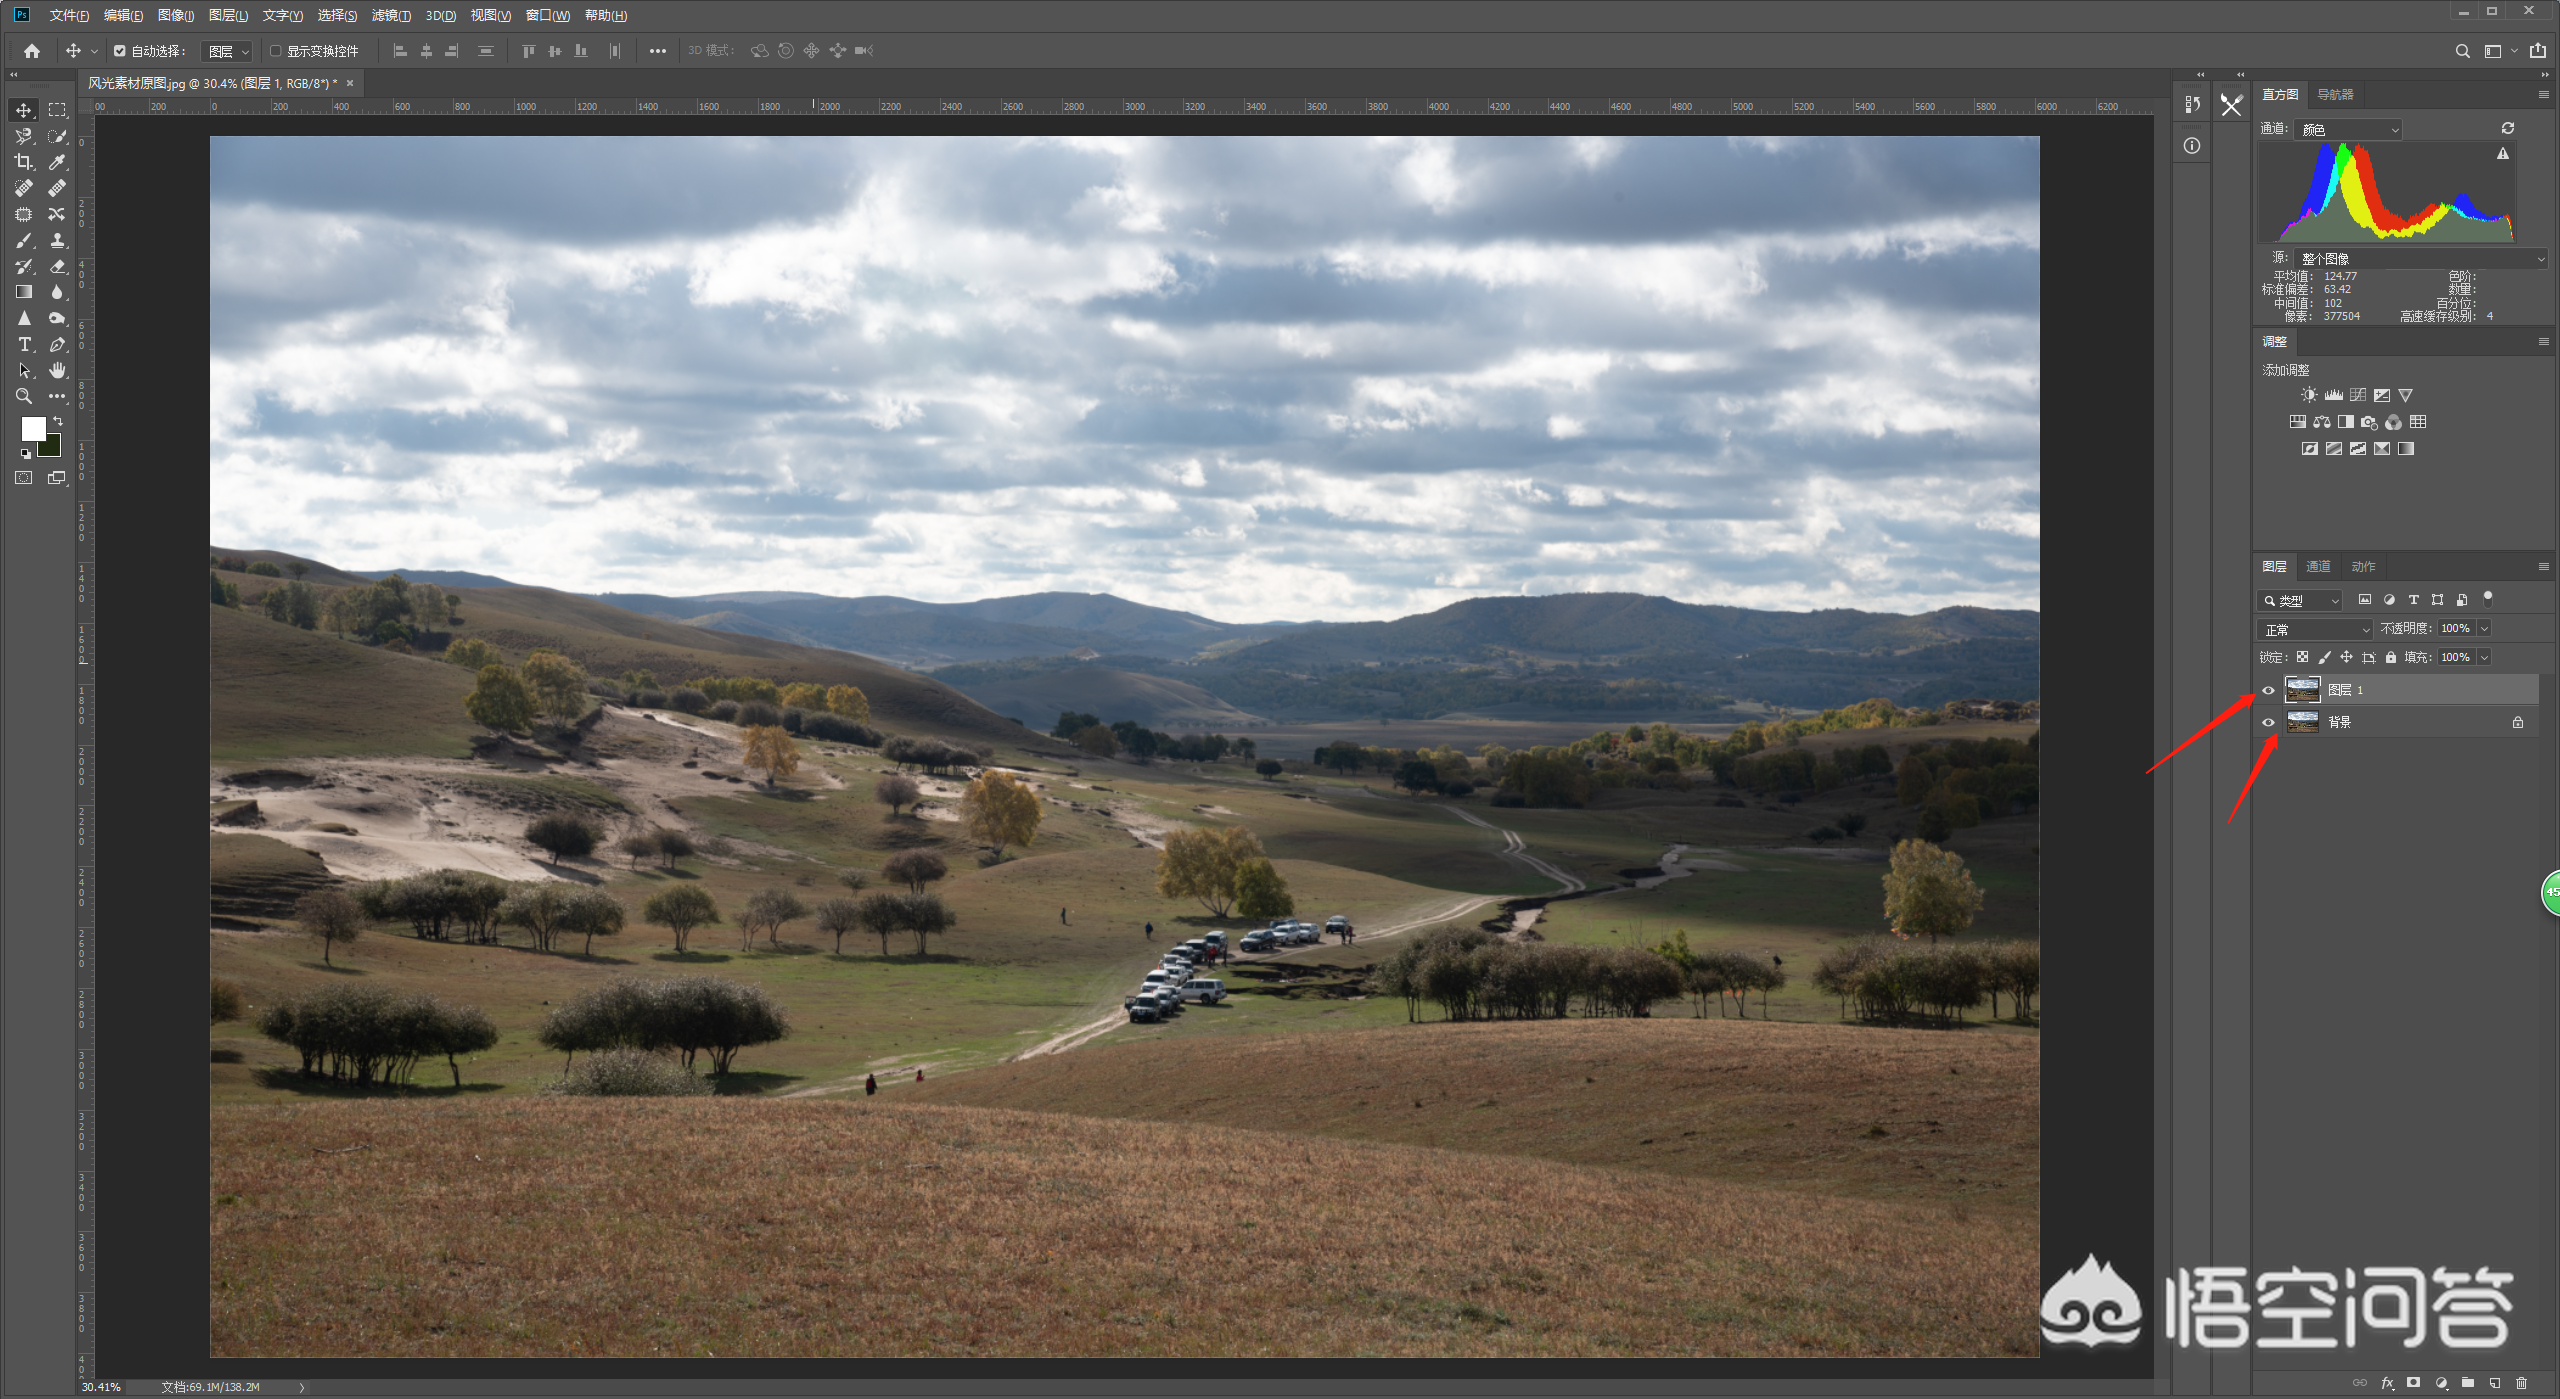Select the Zoom tool in toolbar
This screenshot has width=2560, height=1399.
23,396
